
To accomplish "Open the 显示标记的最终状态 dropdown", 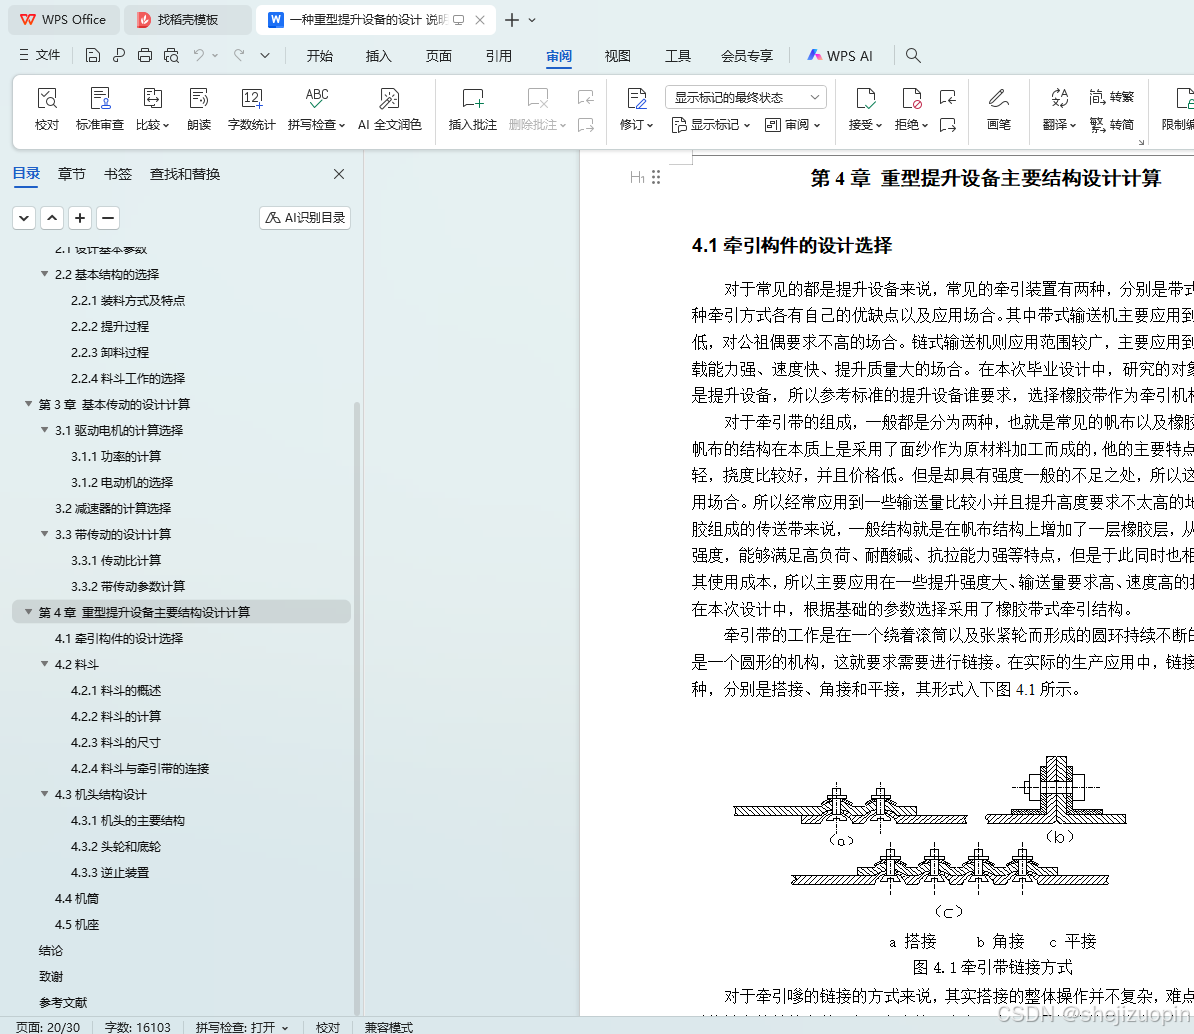I will tap(745, 97).
